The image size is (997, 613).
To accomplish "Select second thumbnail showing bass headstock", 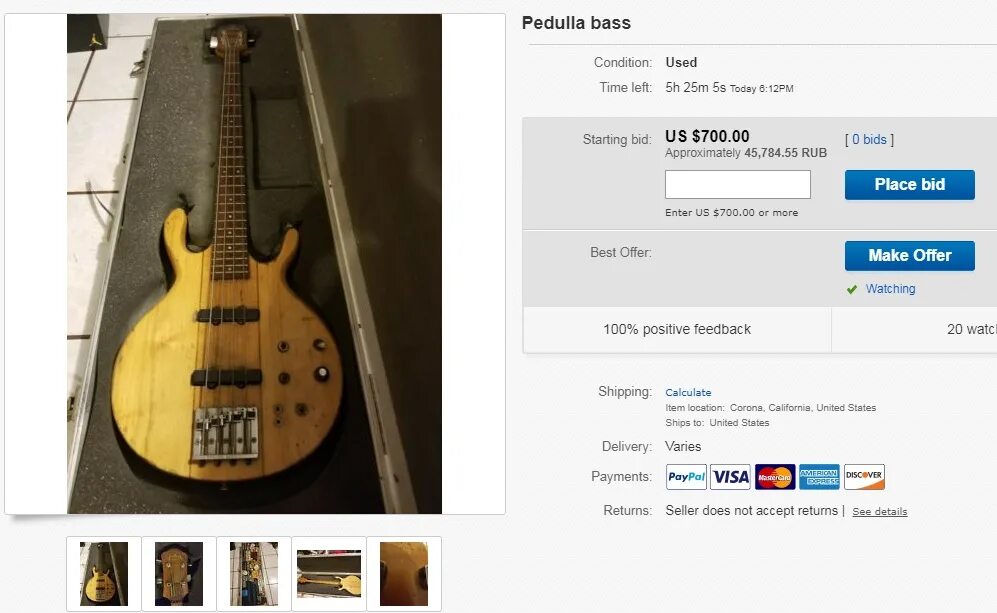I will point(179,574).
